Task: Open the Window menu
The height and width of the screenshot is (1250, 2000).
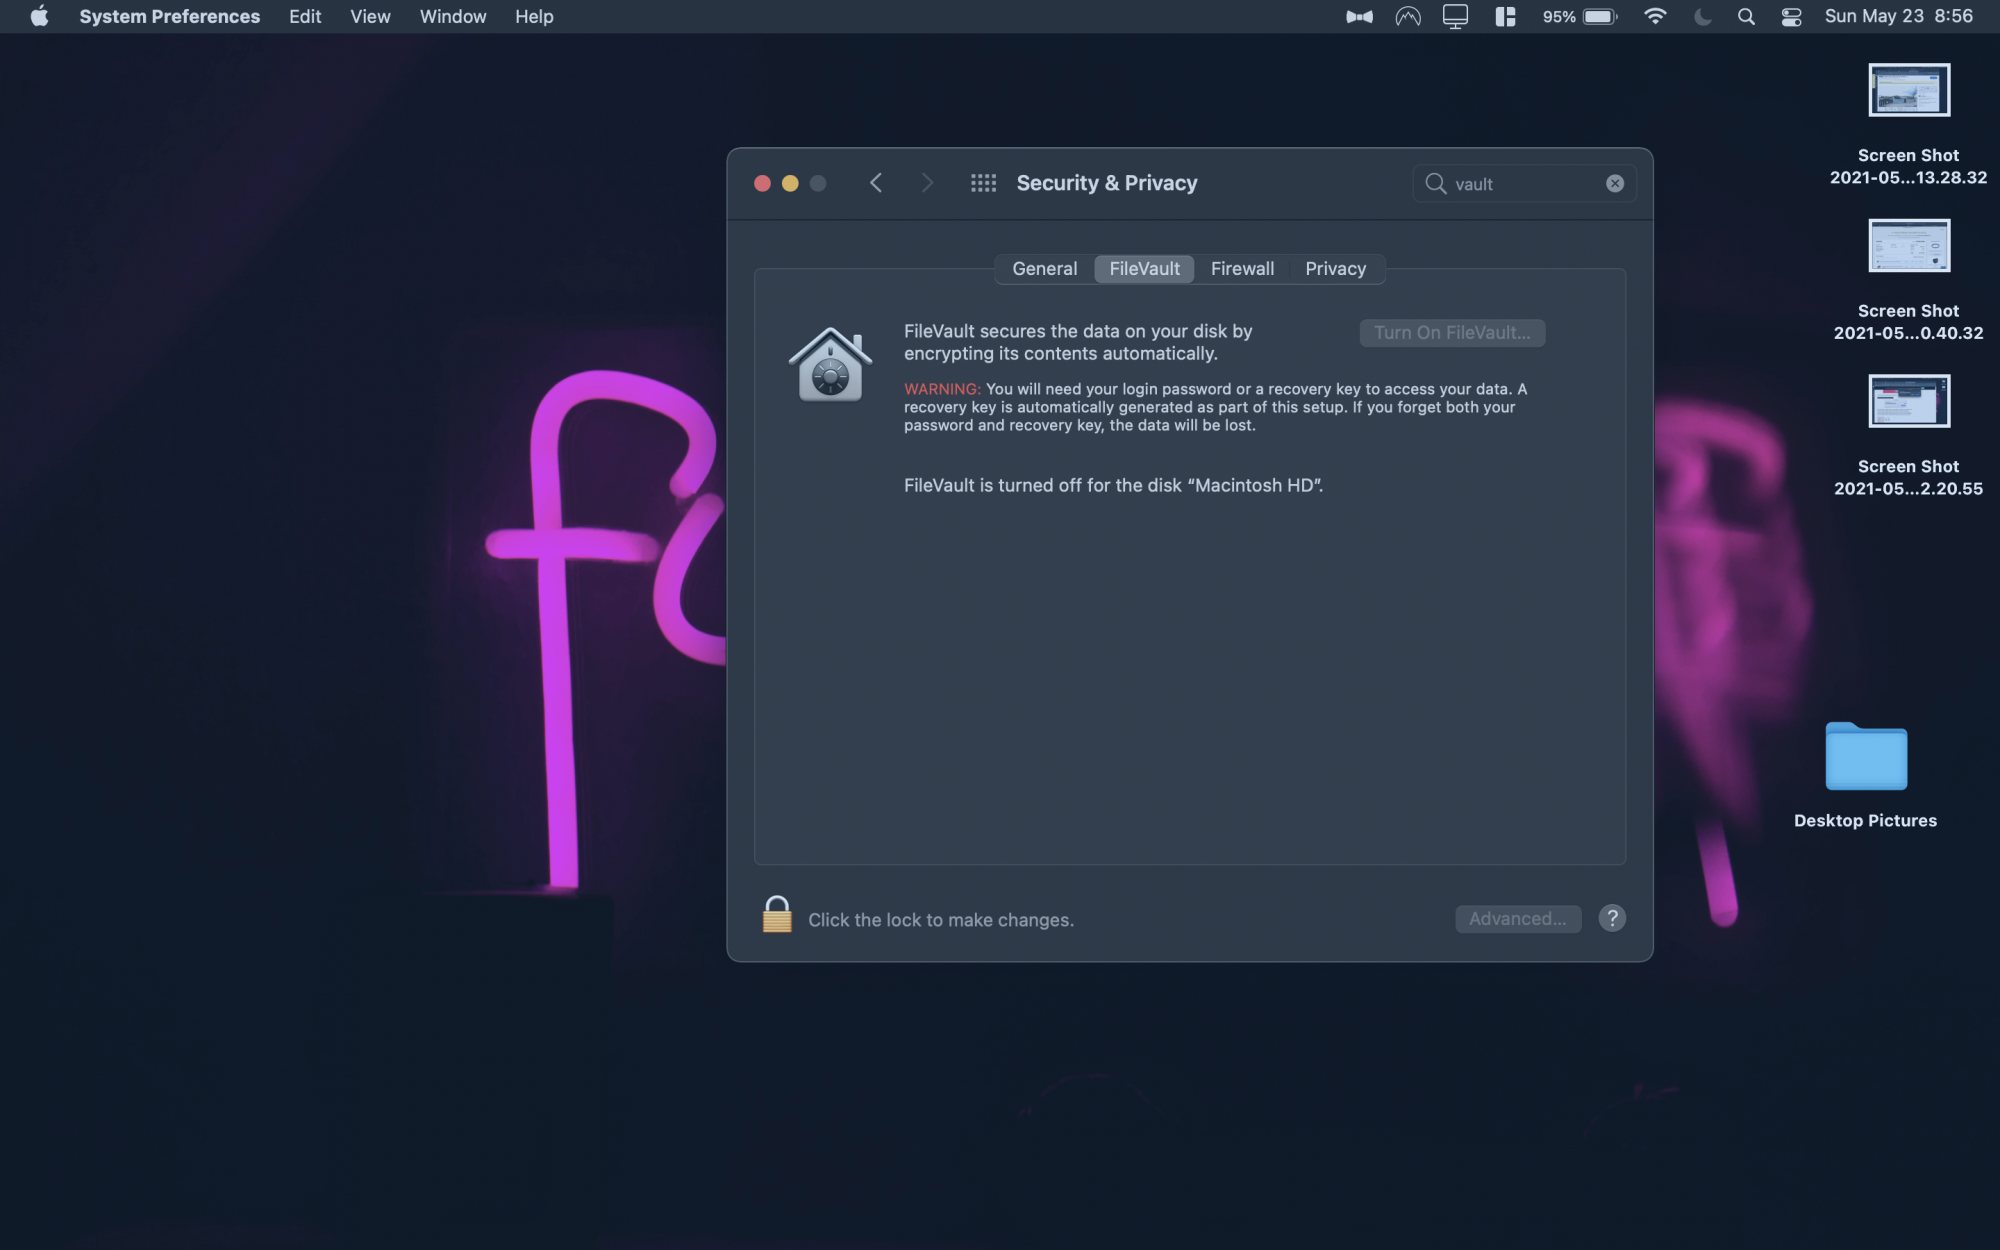Action: (x=452, y=17)
